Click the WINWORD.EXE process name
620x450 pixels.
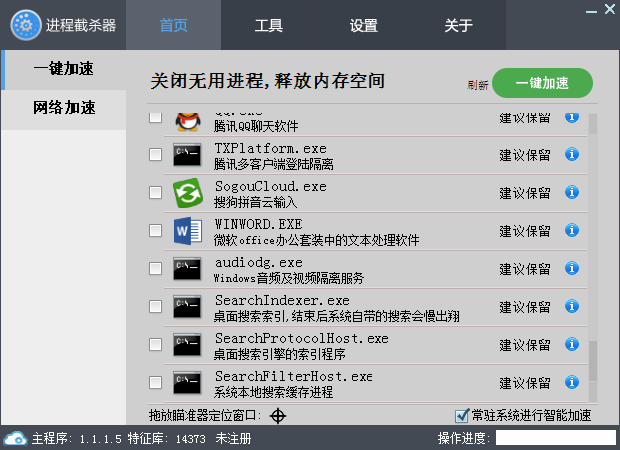tap(259, 224)
